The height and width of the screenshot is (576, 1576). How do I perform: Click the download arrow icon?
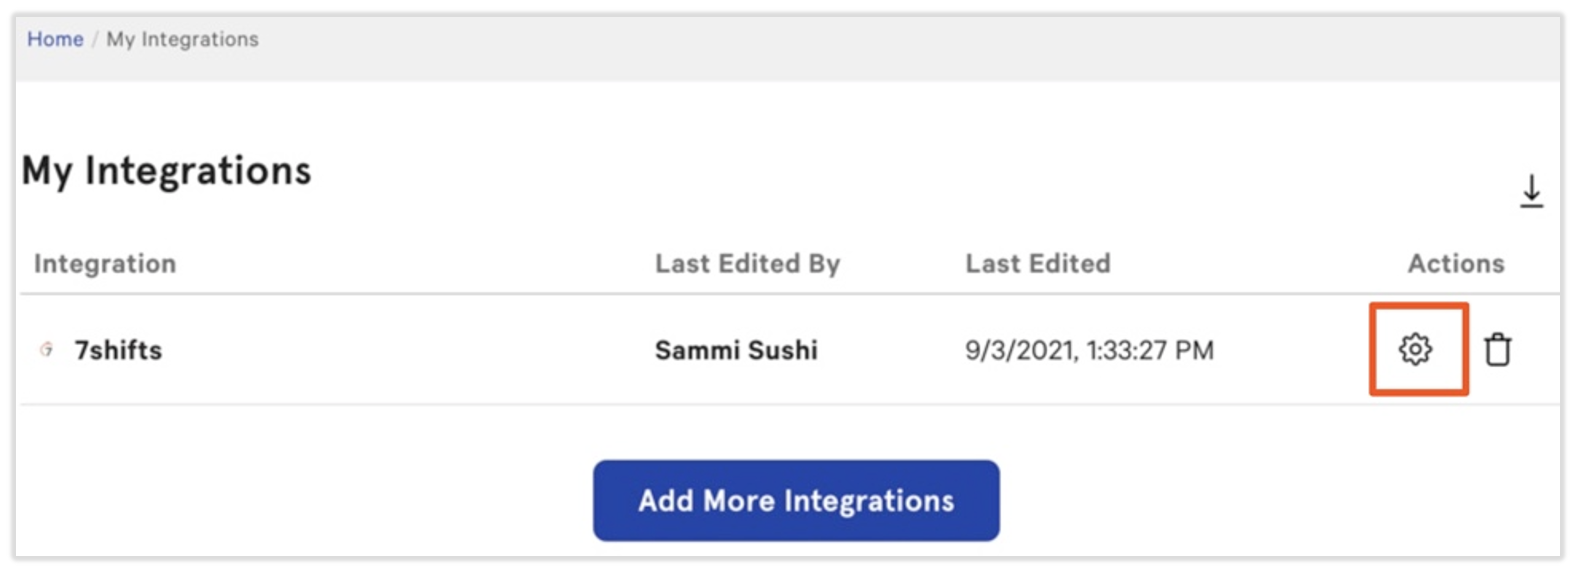[1531, 190]
